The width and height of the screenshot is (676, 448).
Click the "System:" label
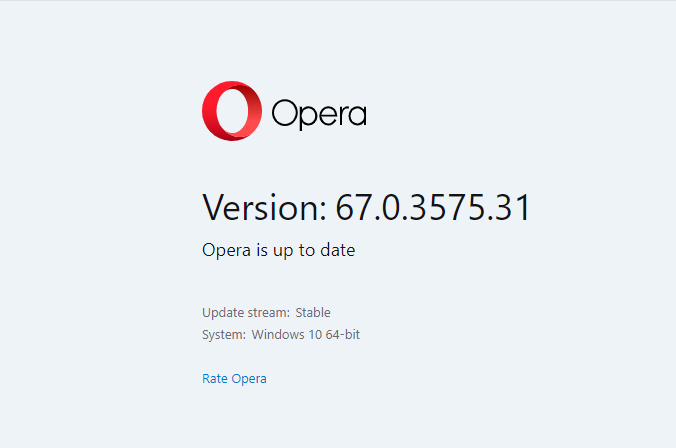224,334
